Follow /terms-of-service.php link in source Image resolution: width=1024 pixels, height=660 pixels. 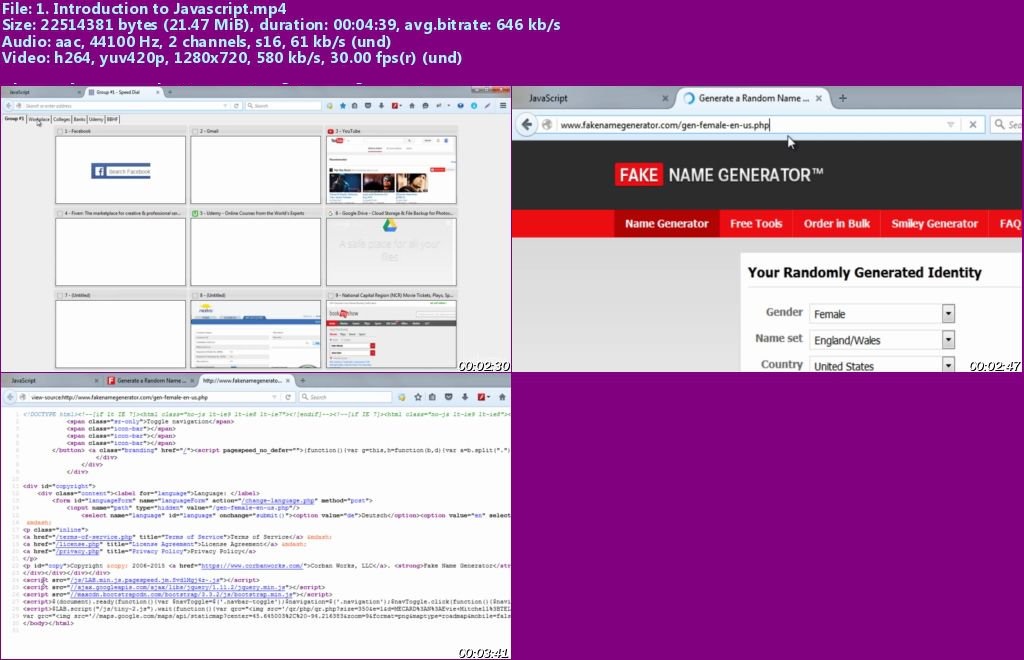93,537
